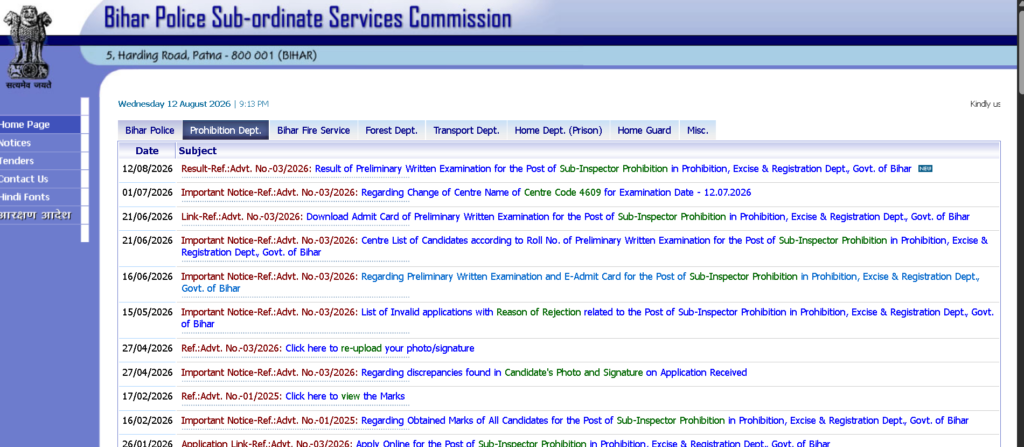
Task: Open notice on Candidate's Photo and Signature discrepancies
Action: (x=464, y=372)
